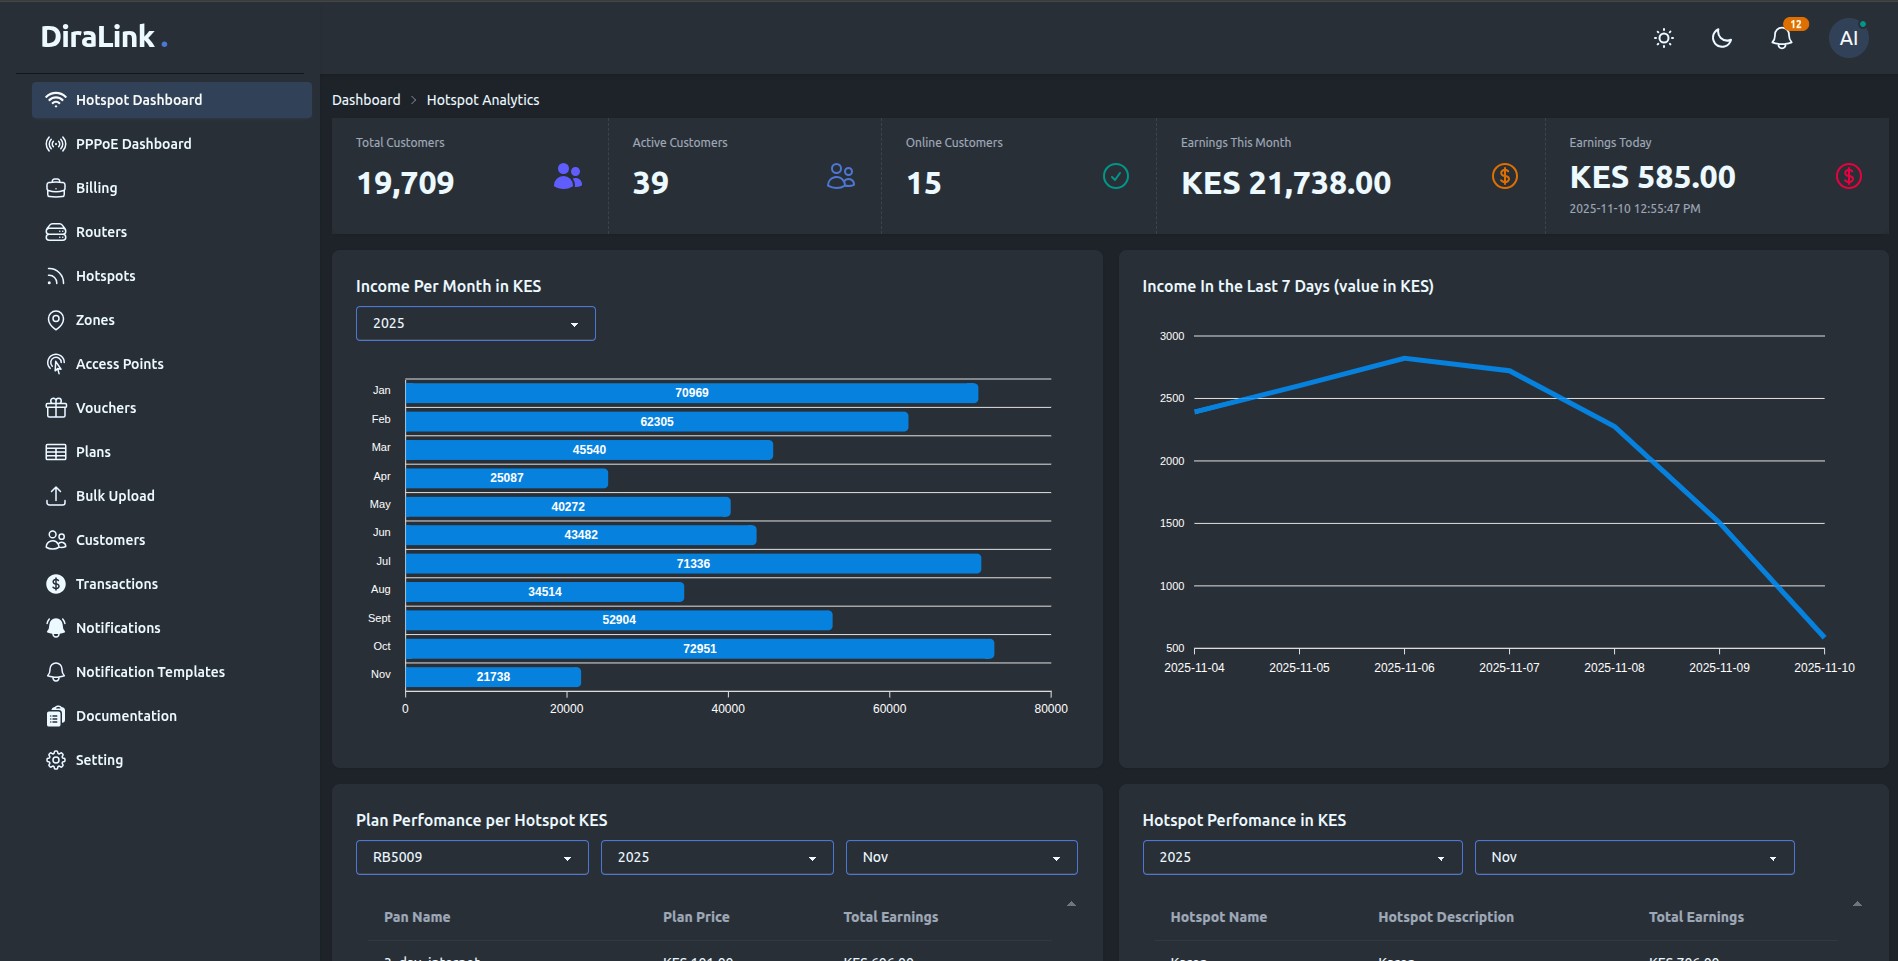Expand the RB5009 hotspot selector
This screenshot has width=1898, height=961.
(x=471, y=857)
